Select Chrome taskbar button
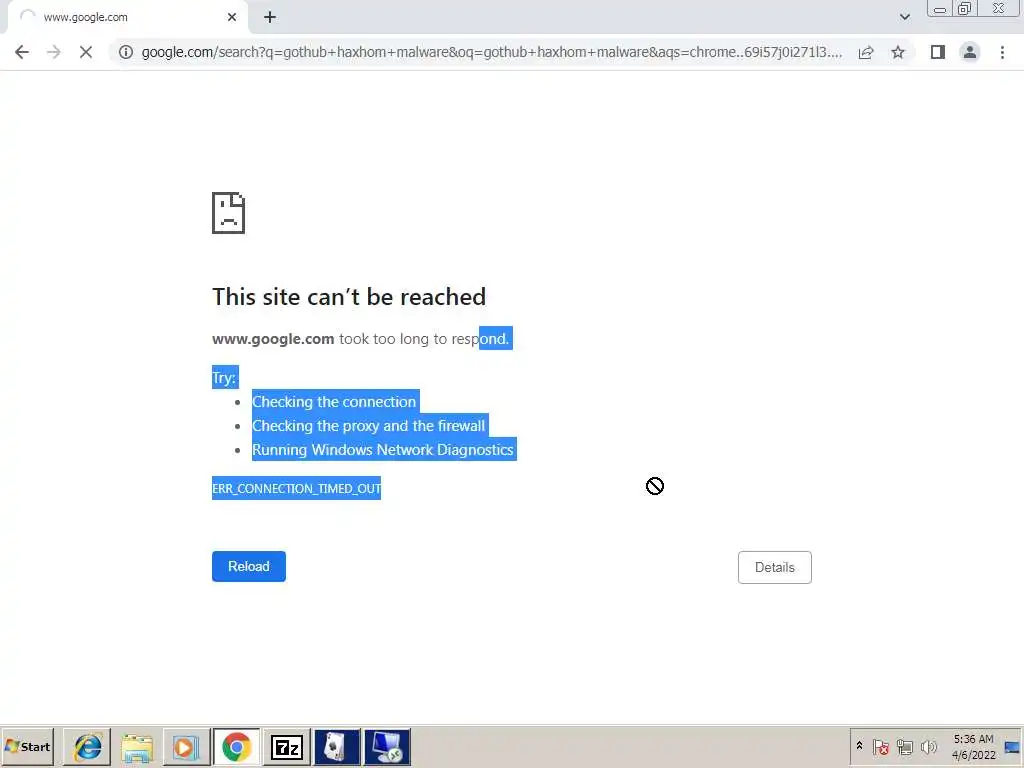1024x768 pixels. click(x=236, y=746)
